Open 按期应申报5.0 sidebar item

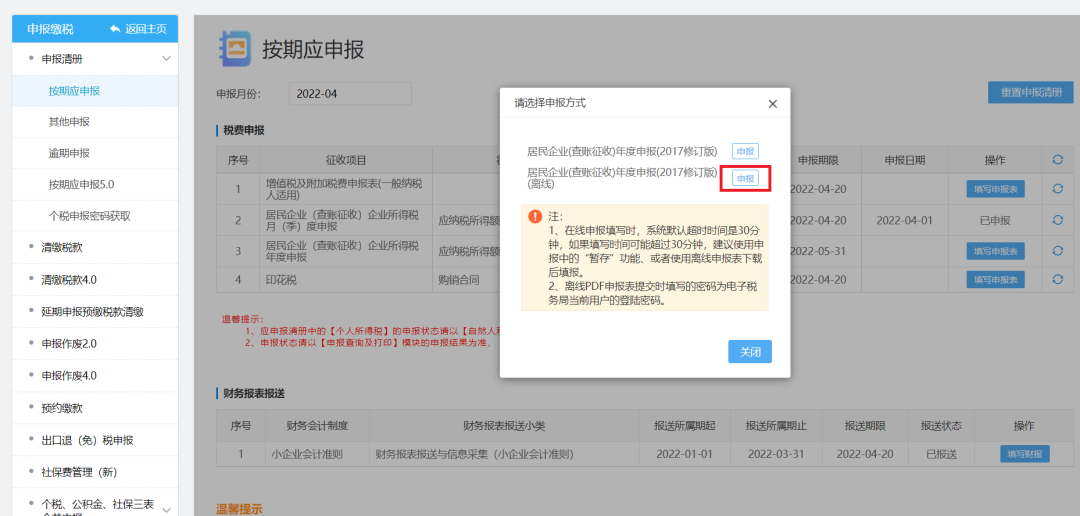click(81, 185)
